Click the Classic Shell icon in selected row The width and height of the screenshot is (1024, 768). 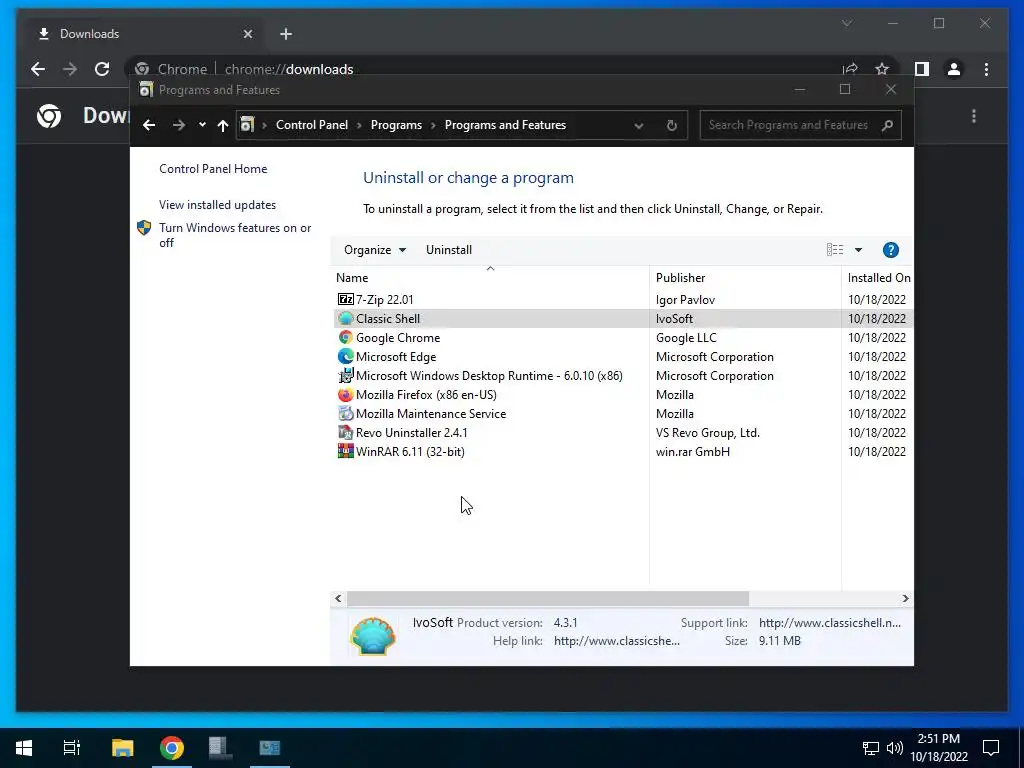click(345, 319)
